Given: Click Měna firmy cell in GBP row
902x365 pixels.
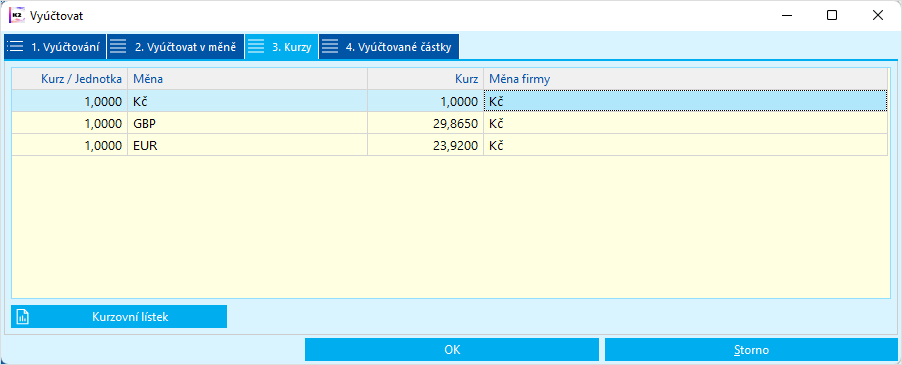Looking at the screenshot, I should tap(685, 123).
